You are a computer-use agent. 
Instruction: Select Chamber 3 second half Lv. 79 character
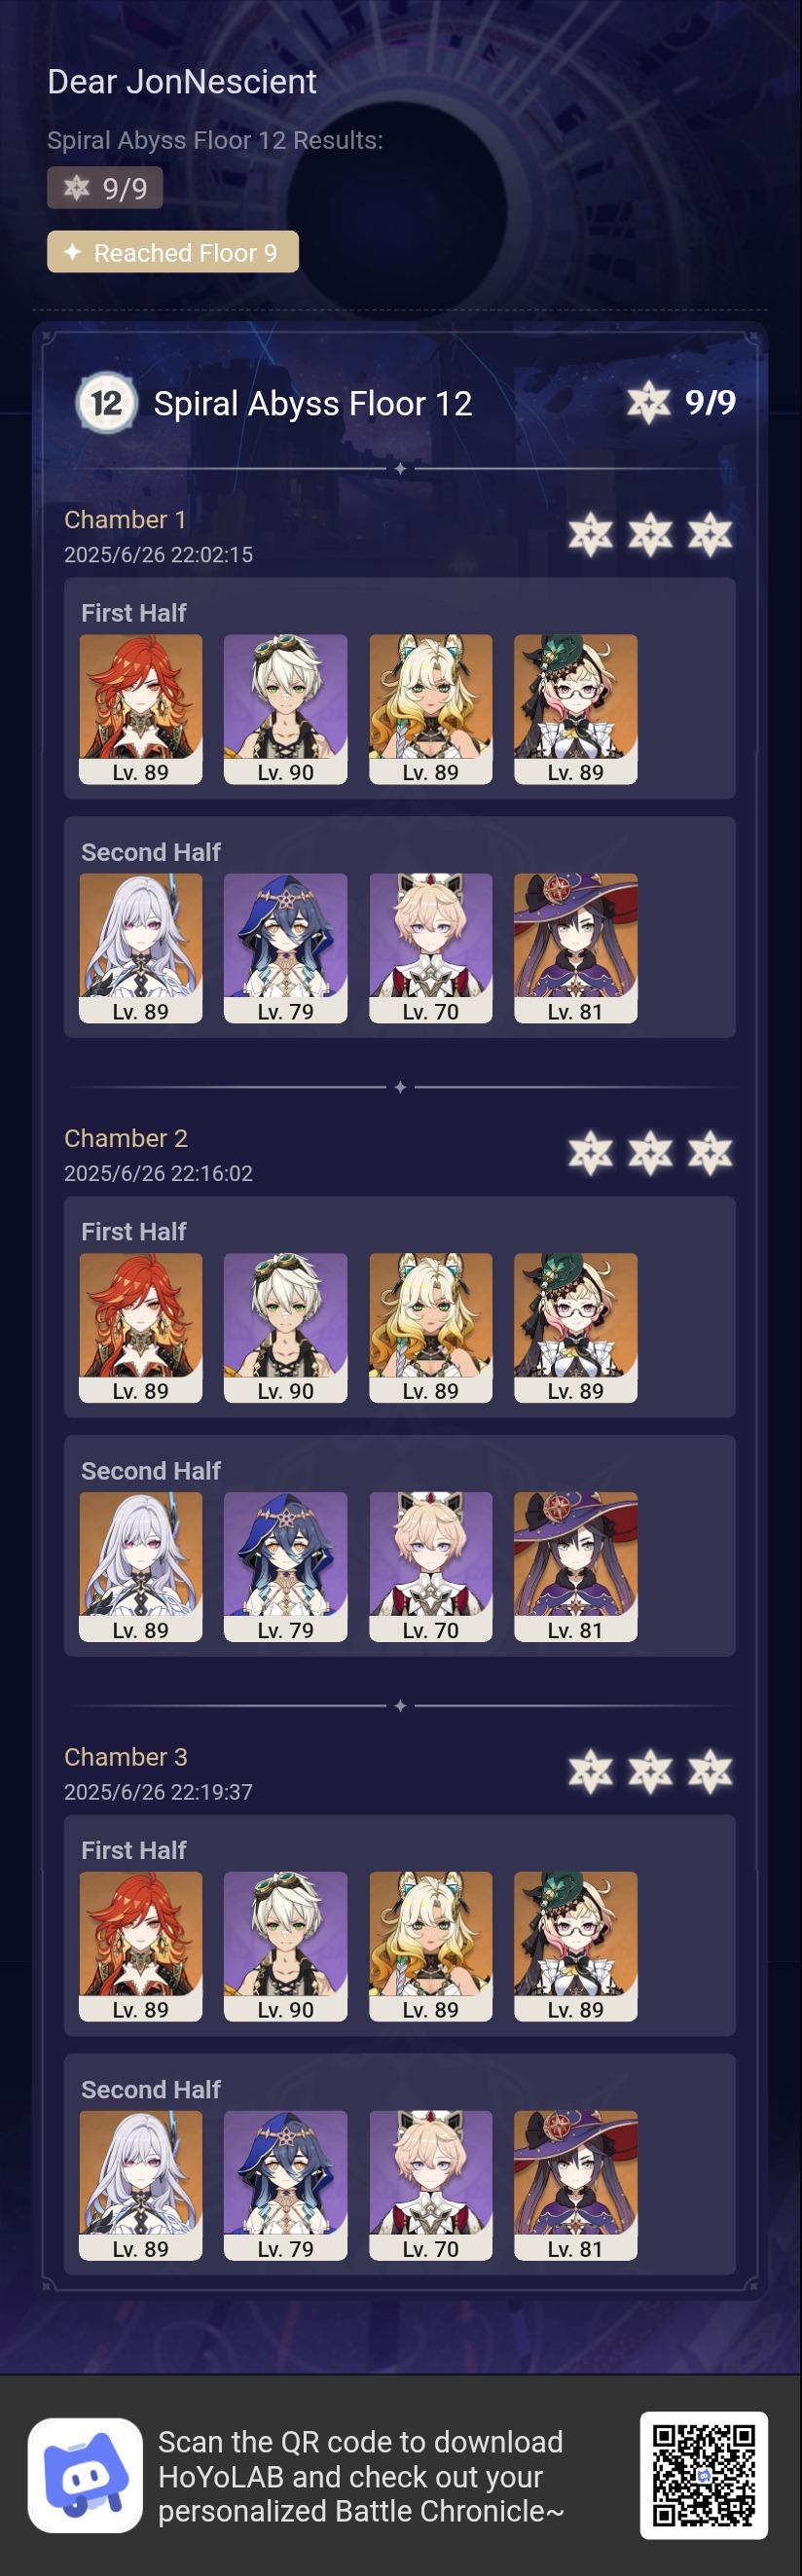[x=286, y=2186]
